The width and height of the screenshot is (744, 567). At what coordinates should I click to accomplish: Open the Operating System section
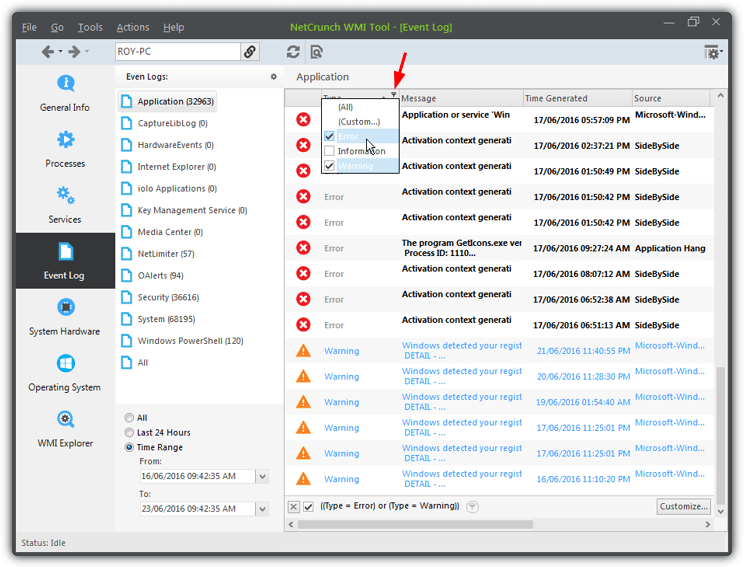point(65,373)
